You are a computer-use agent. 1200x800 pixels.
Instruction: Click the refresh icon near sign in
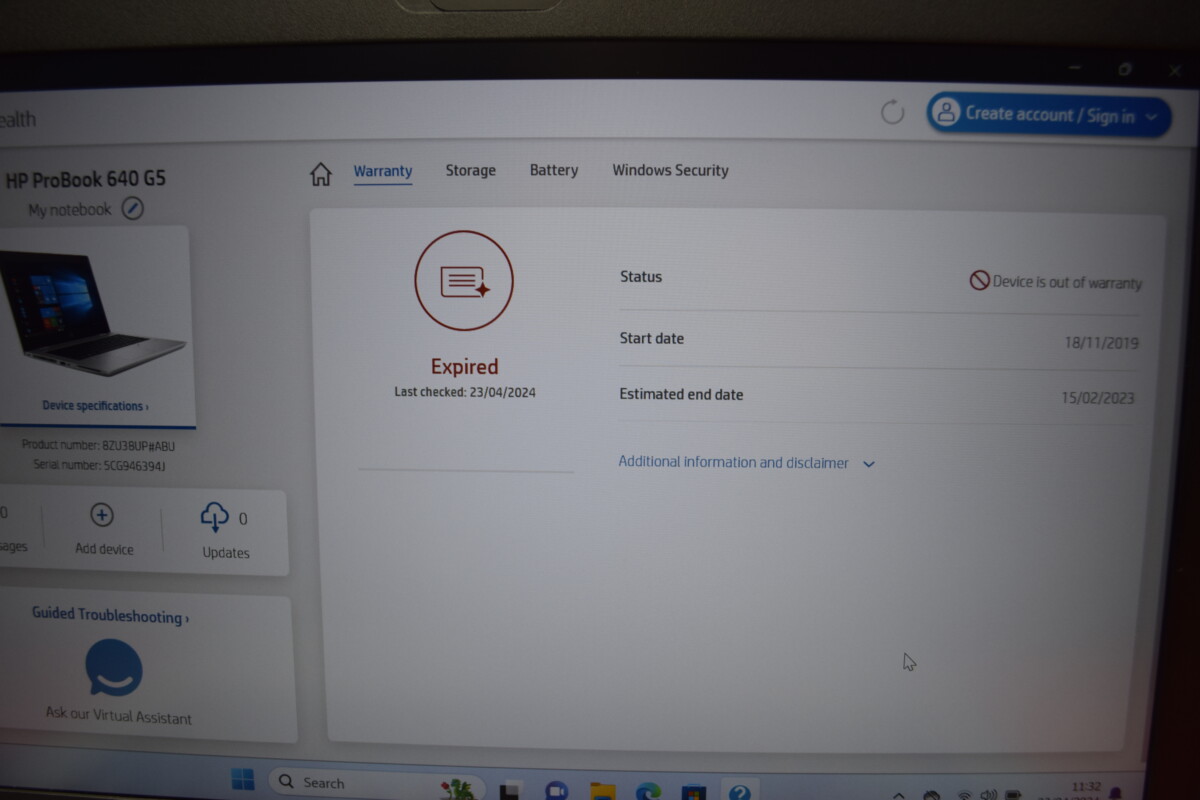pos(892,112)
